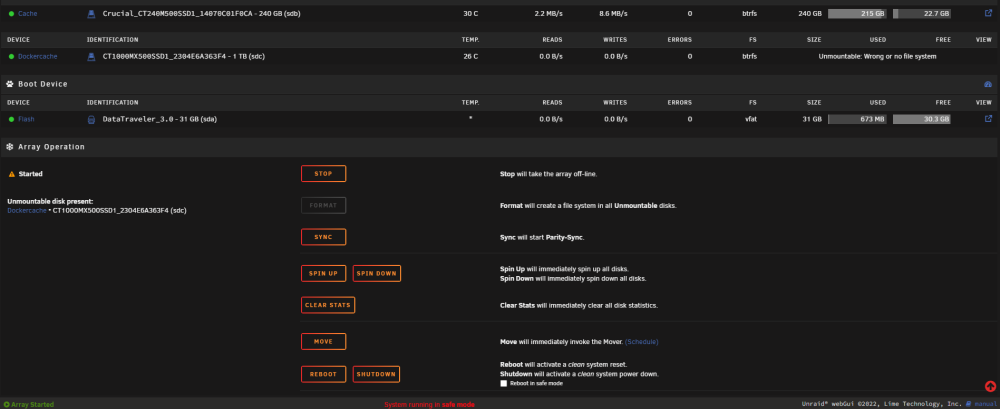Open the Cache device link
Image resolution: width=1000 pixels, height=409 pixels.
click(27, 13)
